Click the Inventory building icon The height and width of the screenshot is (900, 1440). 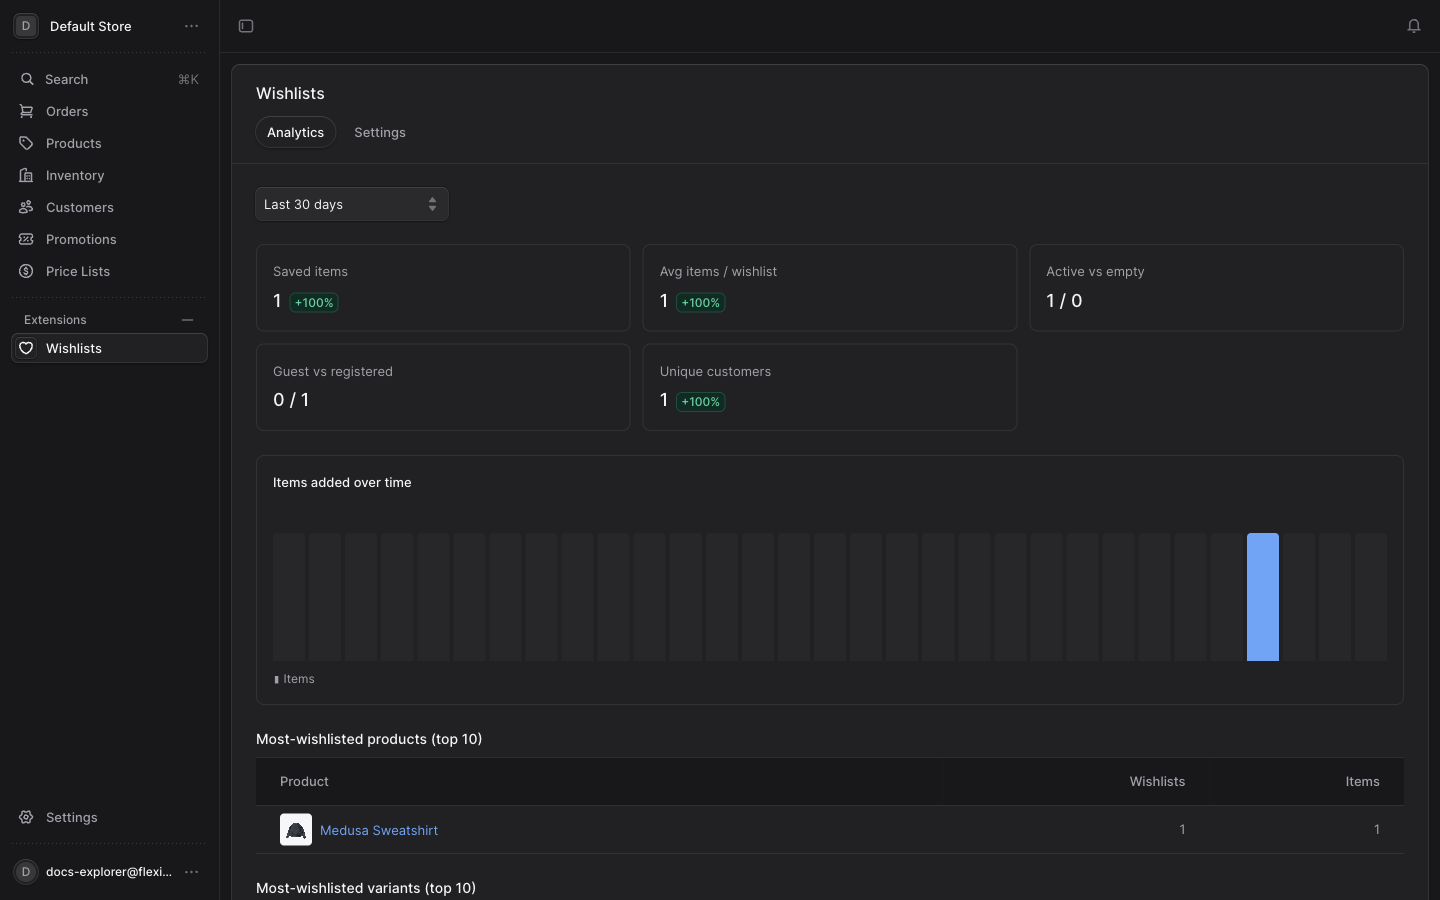click(x=27, y=175)
